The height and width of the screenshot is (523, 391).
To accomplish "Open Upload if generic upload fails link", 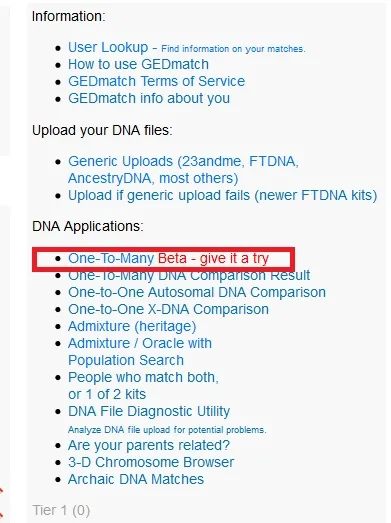I will [x=223, y=195].
